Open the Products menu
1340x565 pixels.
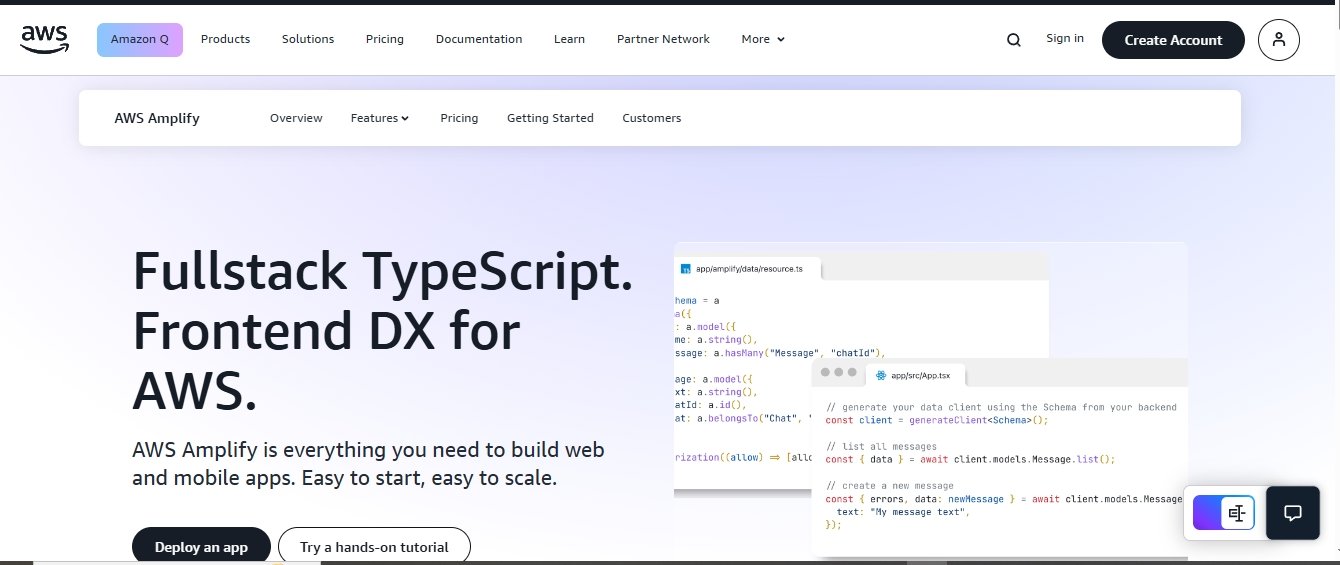pos(225,39)
